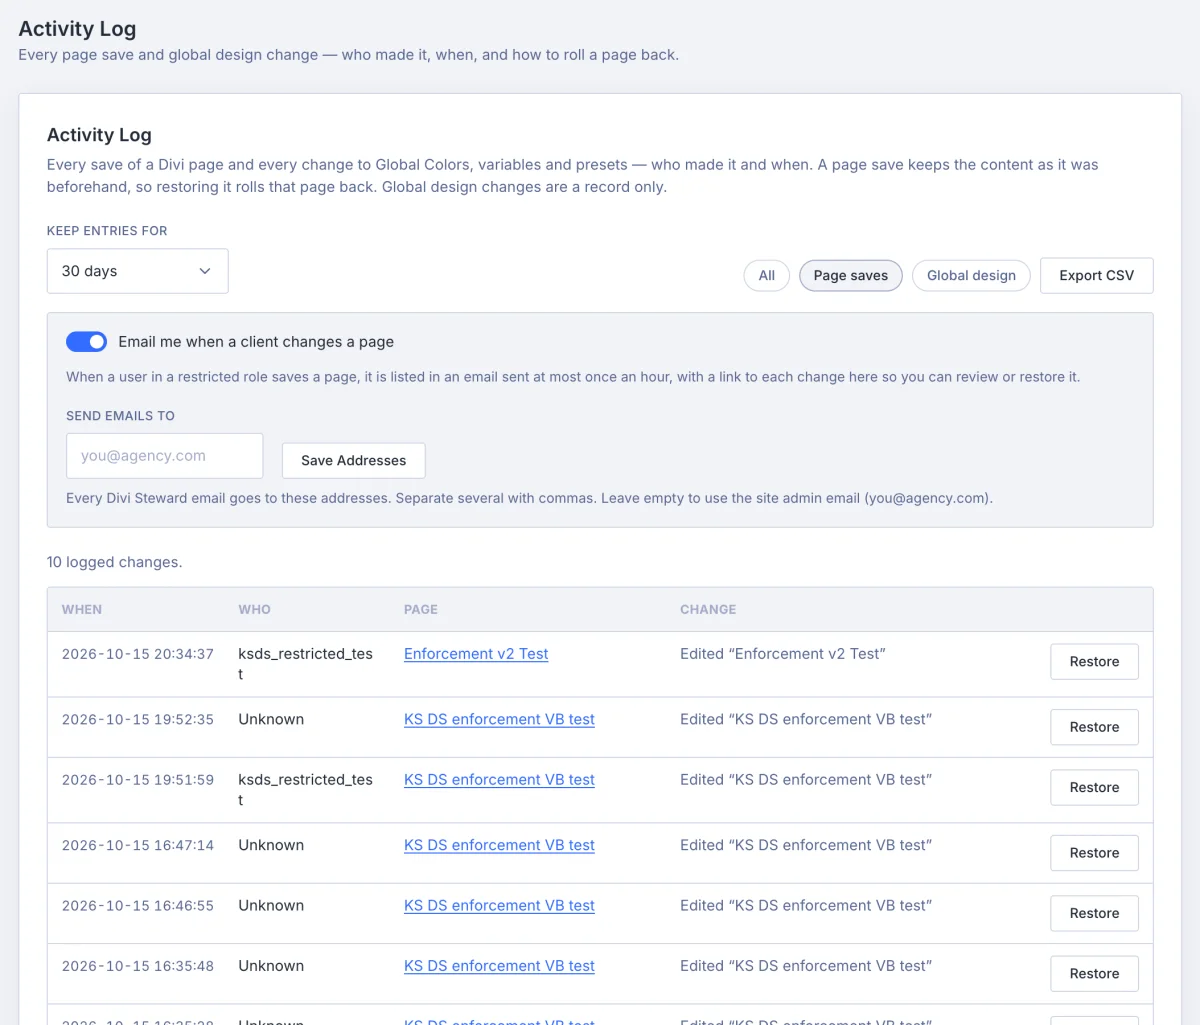This screenshot has height=1025, width=1200.
Task: Click the timestamp 2026-10-15 16:35:48
Action: click(138, 966)
